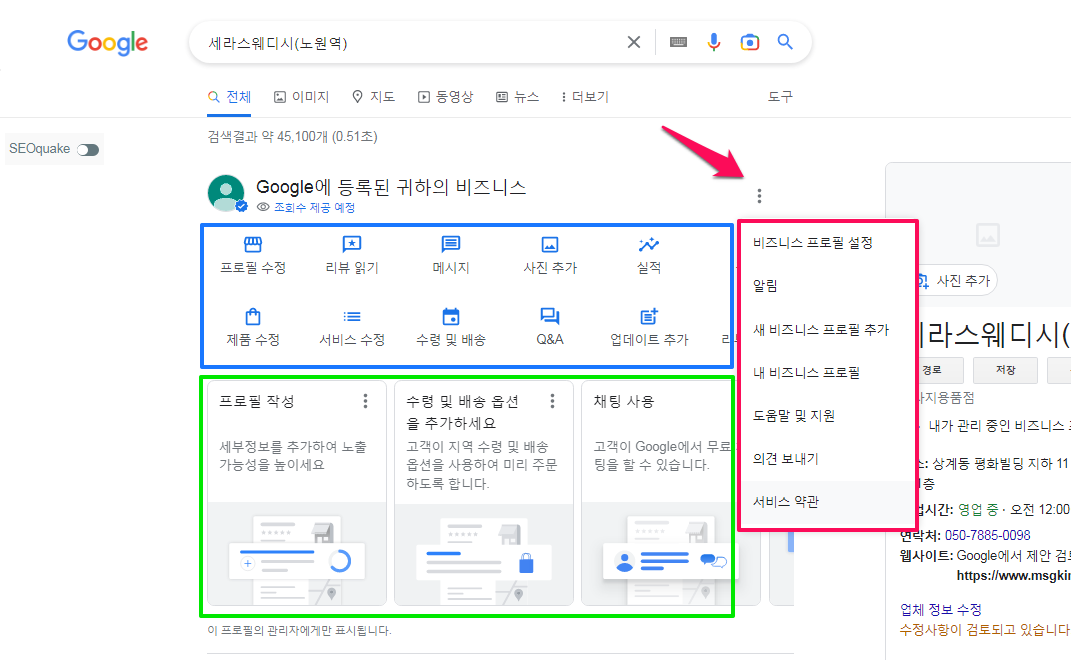Click 사진 추가 image icon

[550, 244]
